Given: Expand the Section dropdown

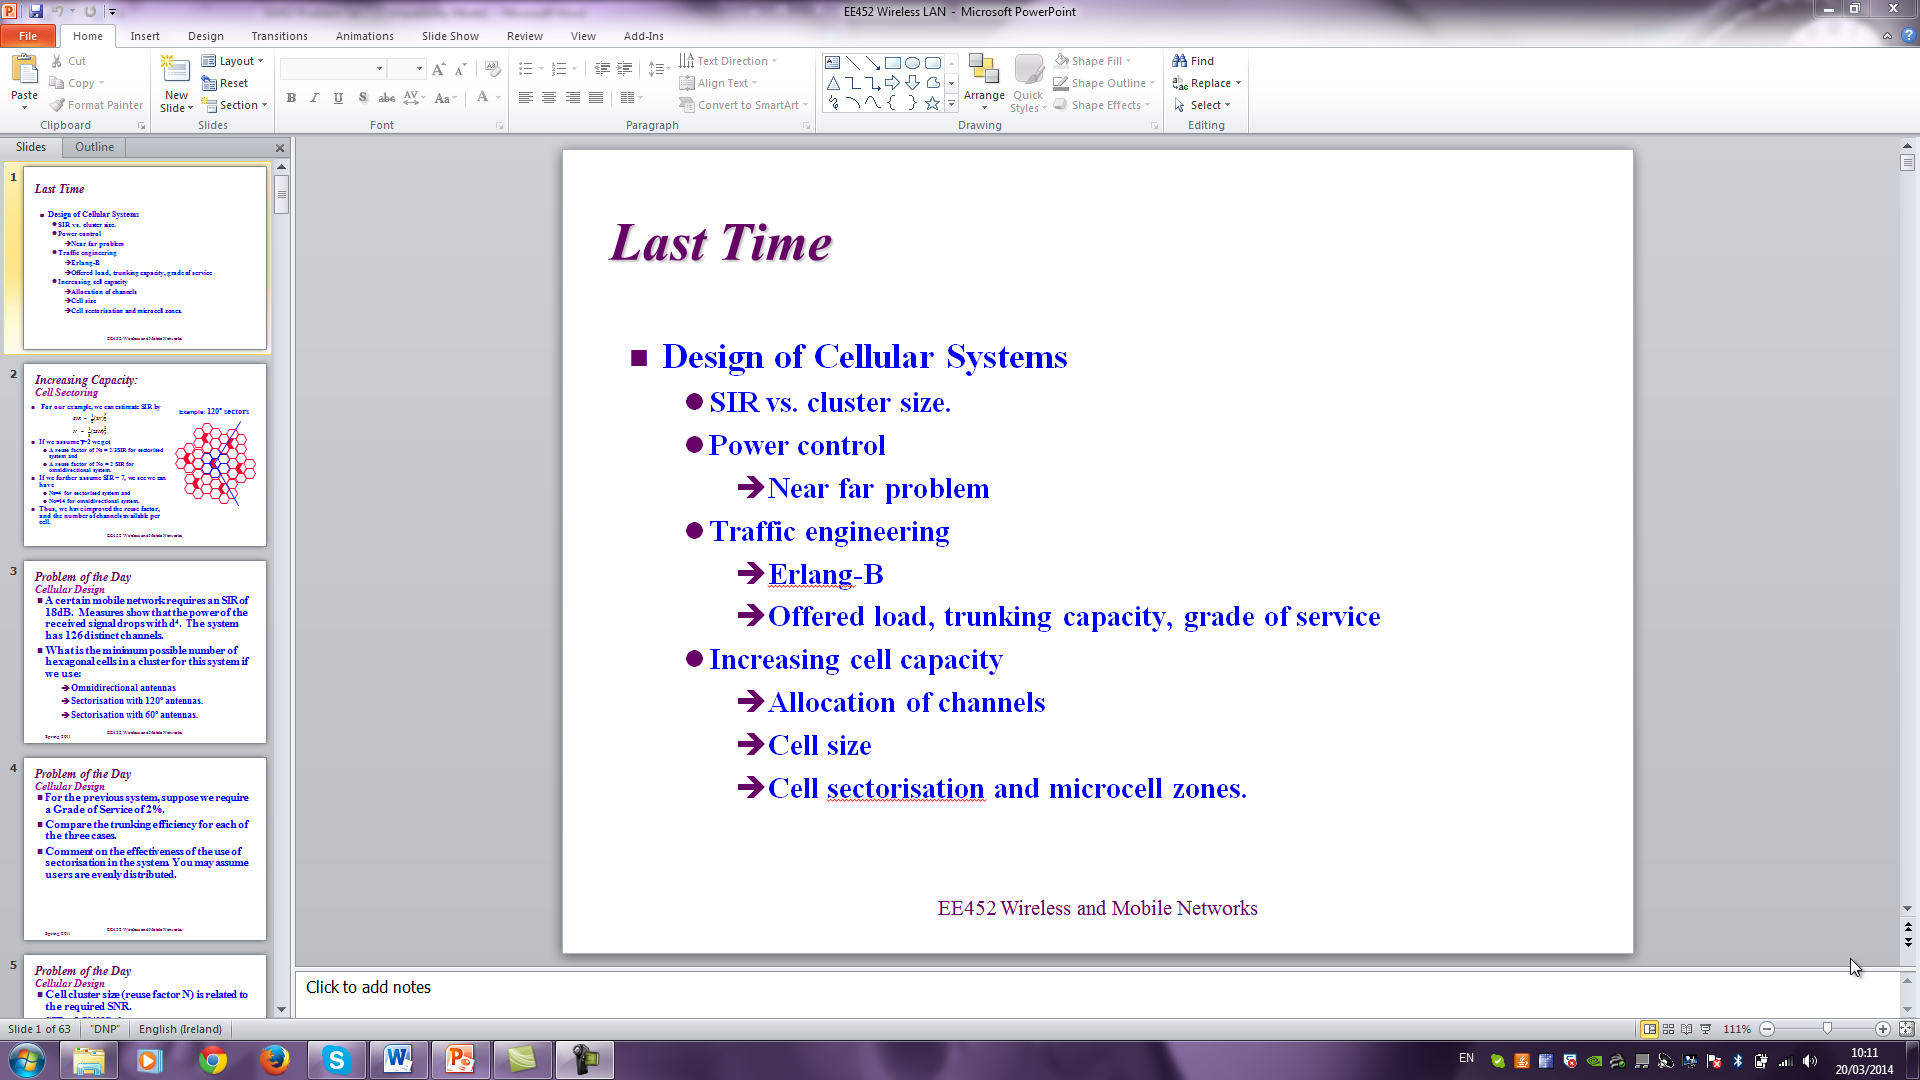Looking at the screenshot, I should tap(237, 105).
